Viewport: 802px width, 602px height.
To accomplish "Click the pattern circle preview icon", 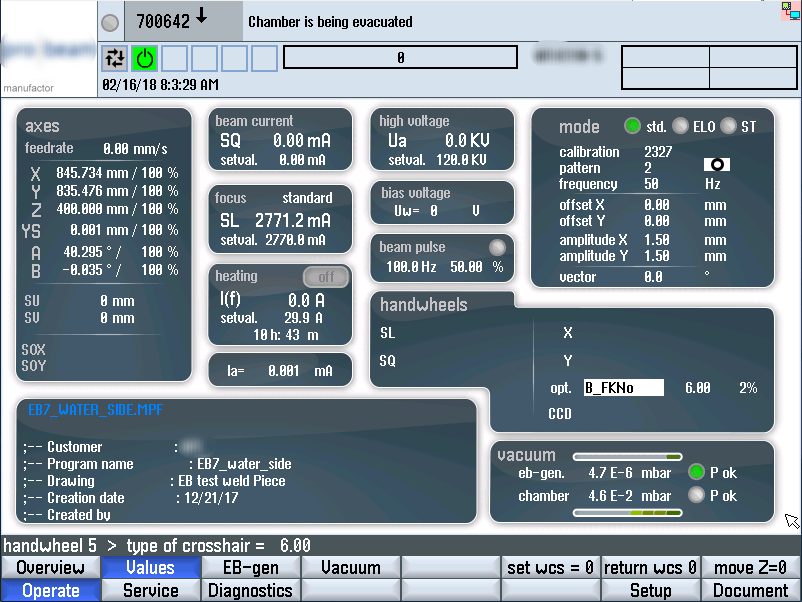I will (717, 166).
